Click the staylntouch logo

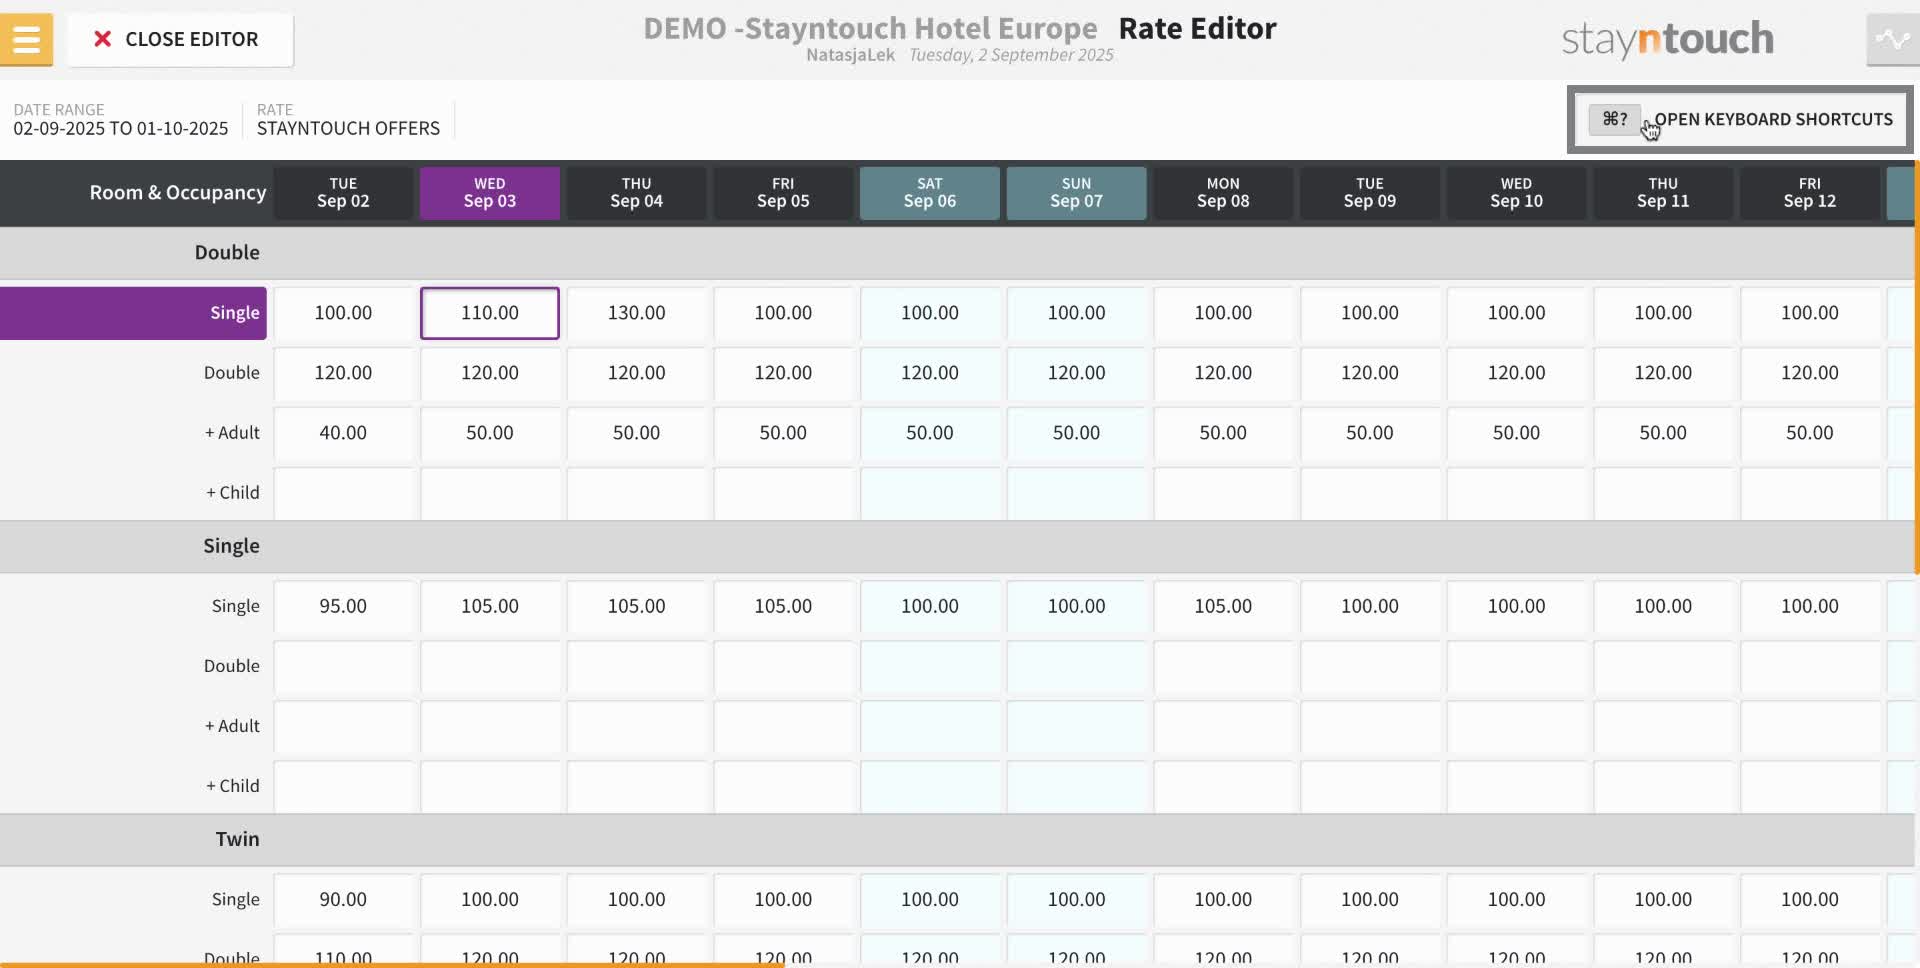pyautogui.click(x=1667, y=39)
